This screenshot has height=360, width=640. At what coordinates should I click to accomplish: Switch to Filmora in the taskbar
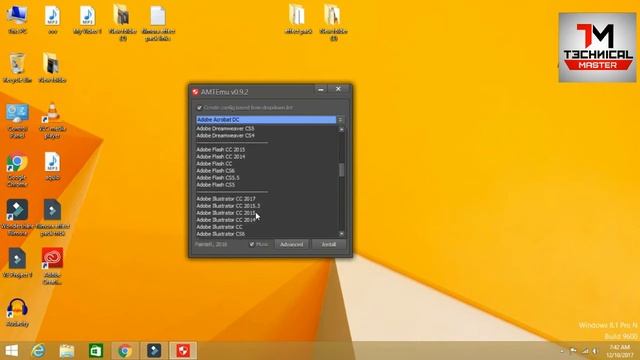tap(154, 351)
